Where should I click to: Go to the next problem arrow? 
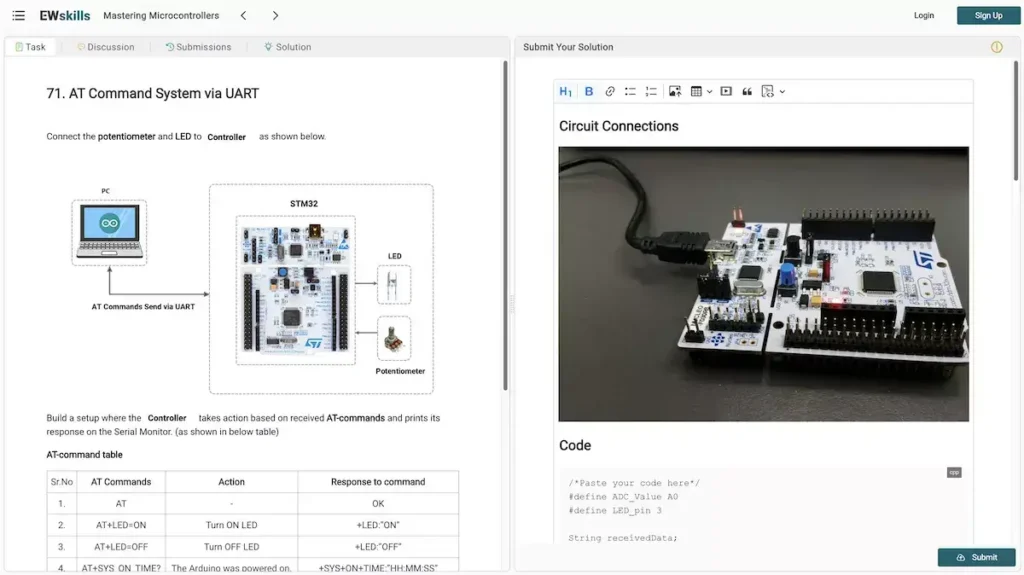pyautogui.click(x=275, y=16)
